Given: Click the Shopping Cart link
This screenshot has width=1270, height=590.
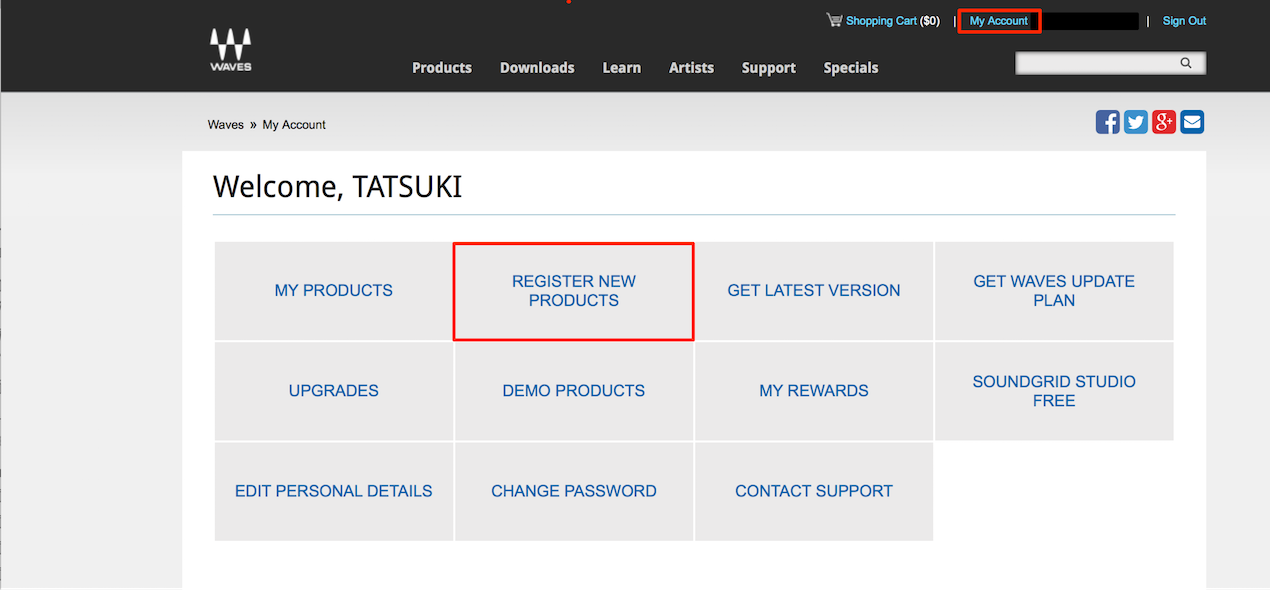Looking at the screenshot, I should [881, 21].
